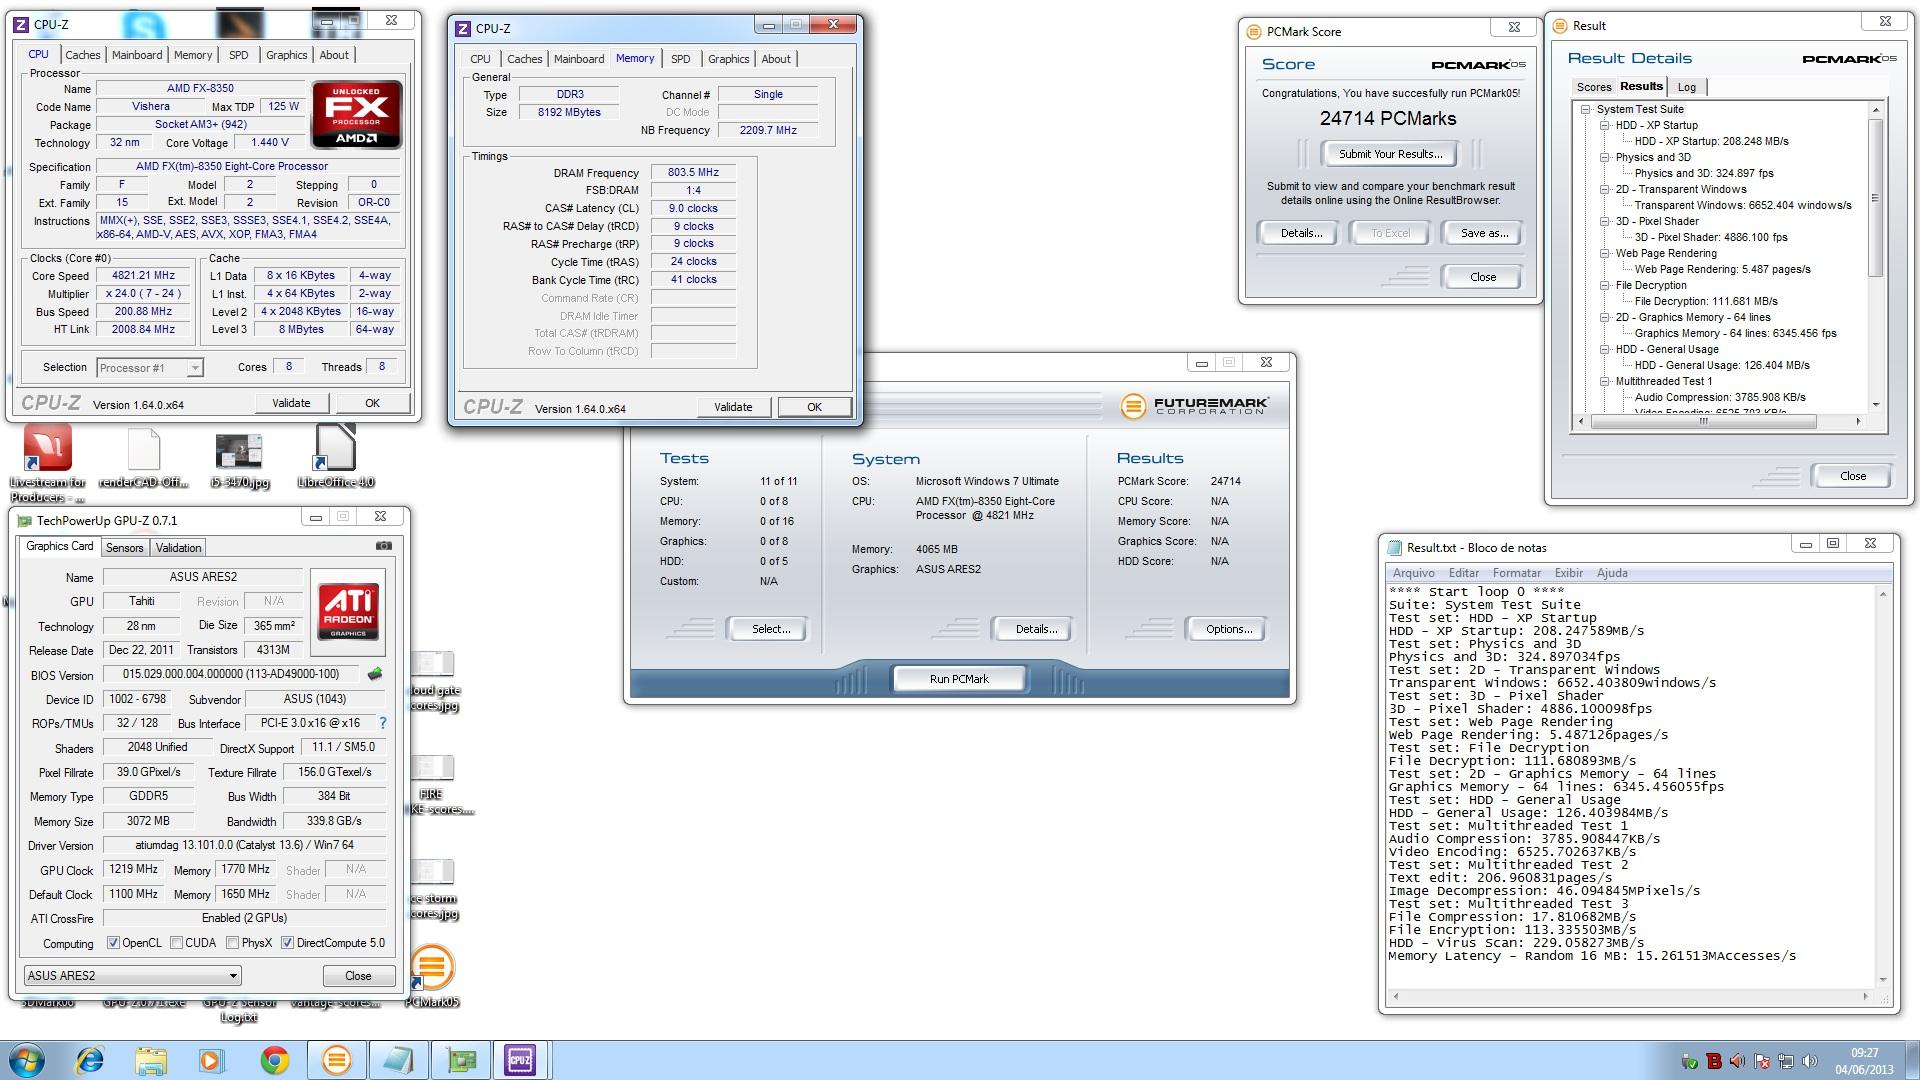Click the red B tray icon
Viewport: 1920px width, 1080px height.
(x=1714, y=1061)
